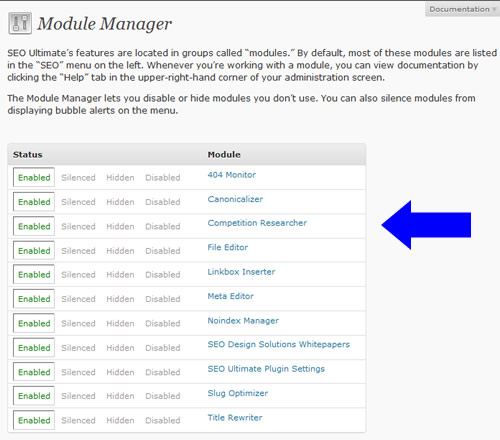Set Slug Optimizer to Hidden
This screenshot has height=440, width=500.
(120, 396)
